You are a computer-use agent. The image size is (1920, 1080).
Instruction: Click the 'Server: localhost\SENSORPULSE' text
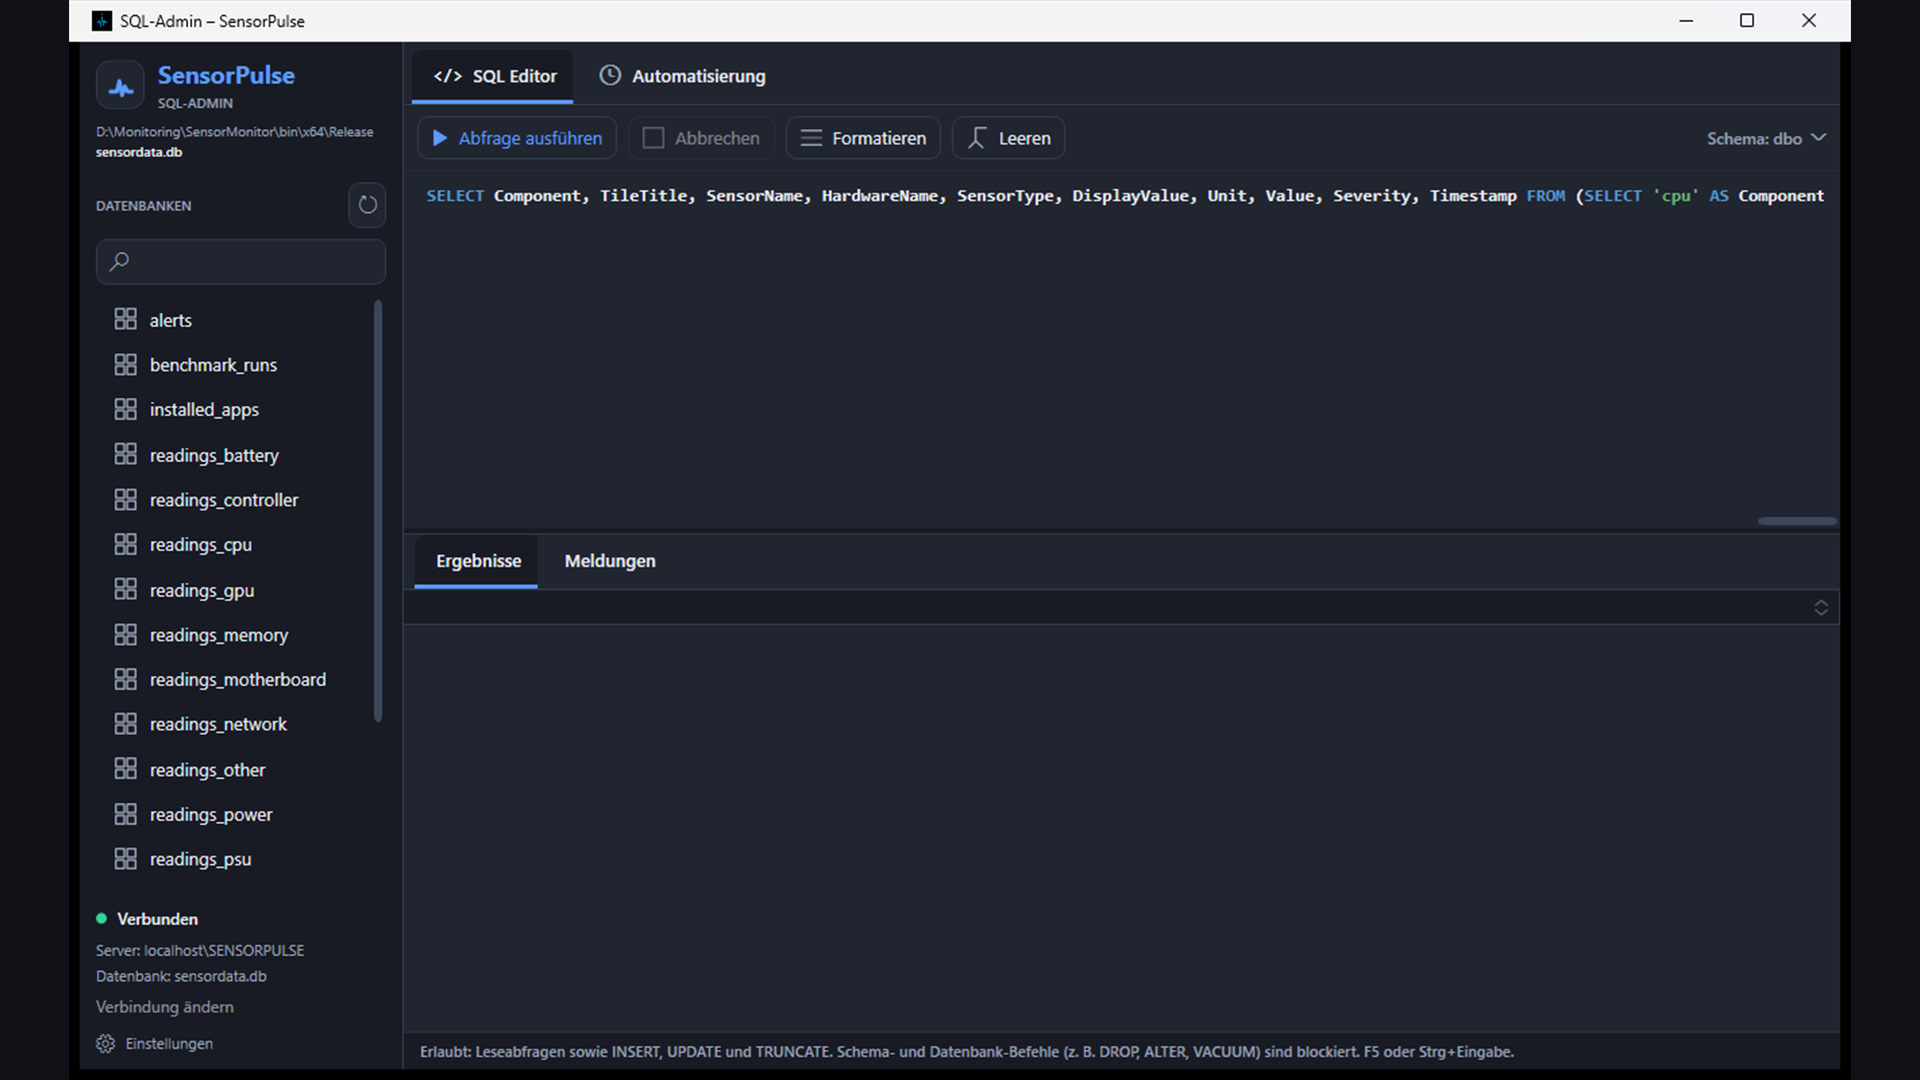pos(200,950)
